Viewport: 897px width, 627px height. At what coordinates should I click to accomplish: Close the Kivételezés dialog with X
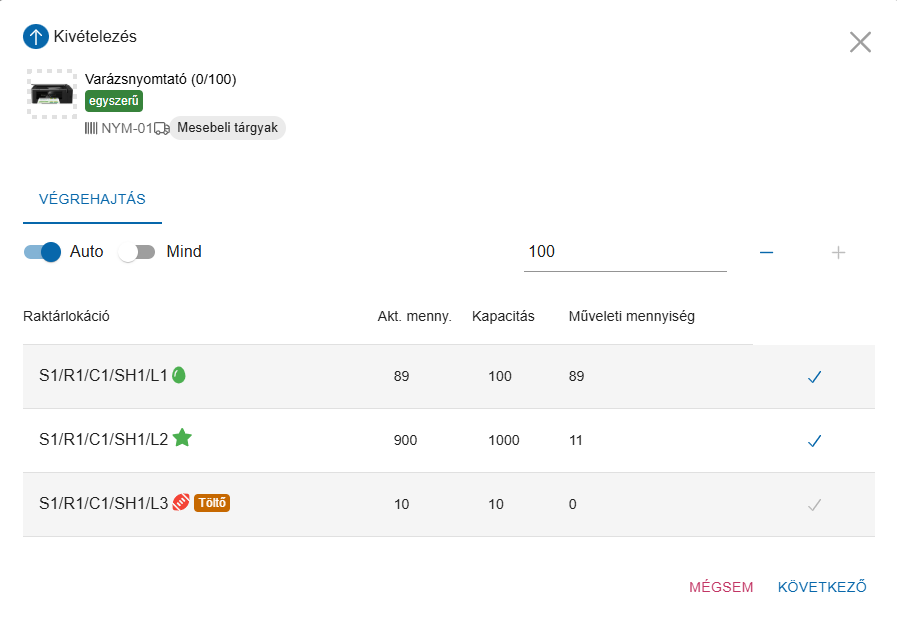click(860, 42)
